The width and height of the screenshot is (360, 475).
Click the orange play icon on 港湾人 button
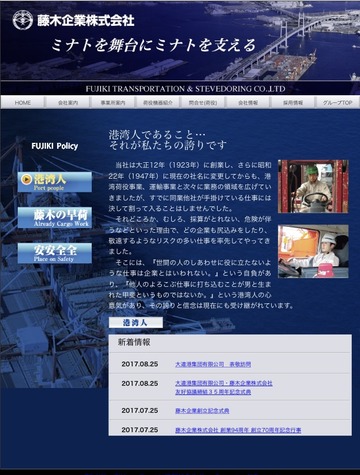coord(26,179)
